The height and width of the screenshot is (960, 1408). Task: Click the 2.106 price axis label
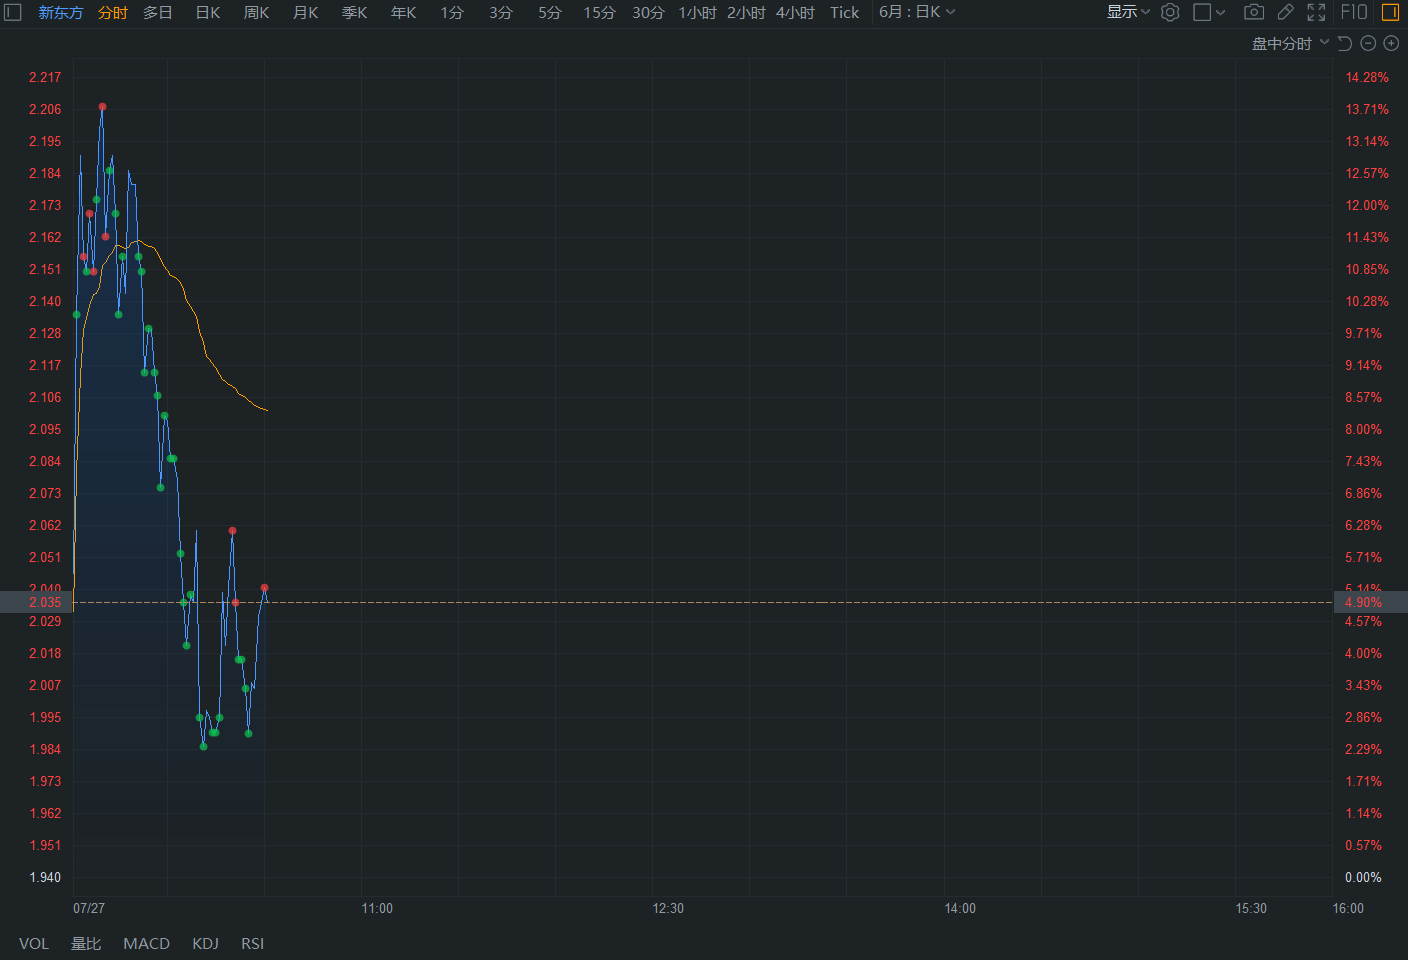[x=45, y=397]
